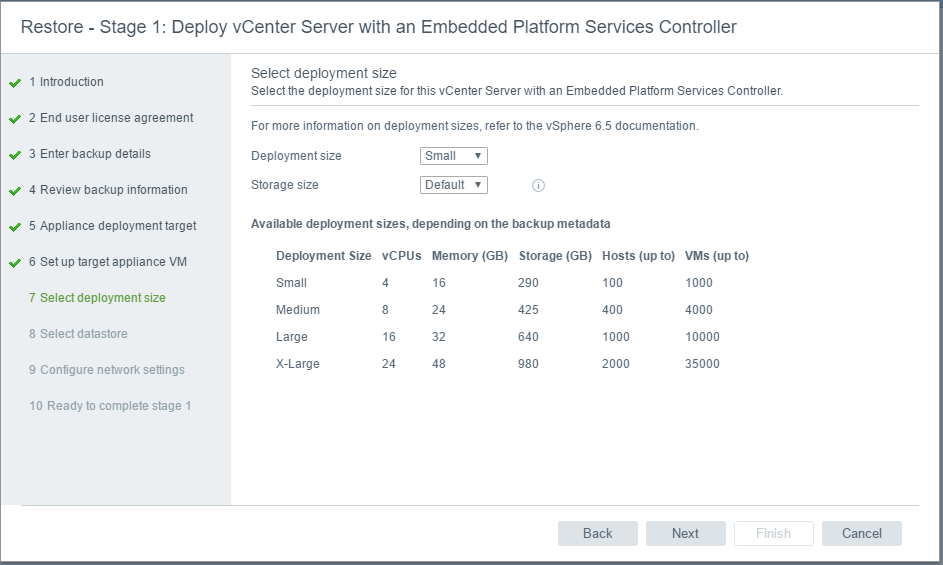Click the checkmark beside Set up target appliance VM
Viewport: 943px width, 565px height.
pos(15,263)
